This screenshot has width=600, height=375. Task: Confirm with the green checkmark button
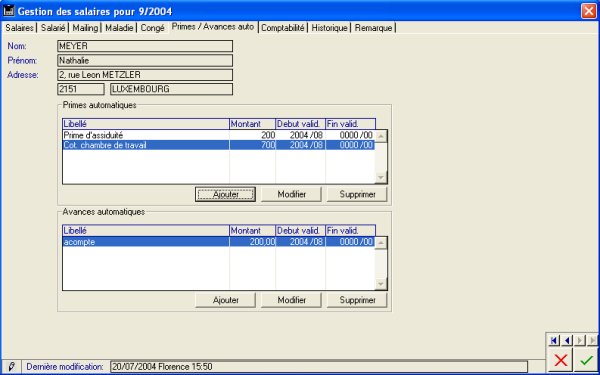coord(586,360)
